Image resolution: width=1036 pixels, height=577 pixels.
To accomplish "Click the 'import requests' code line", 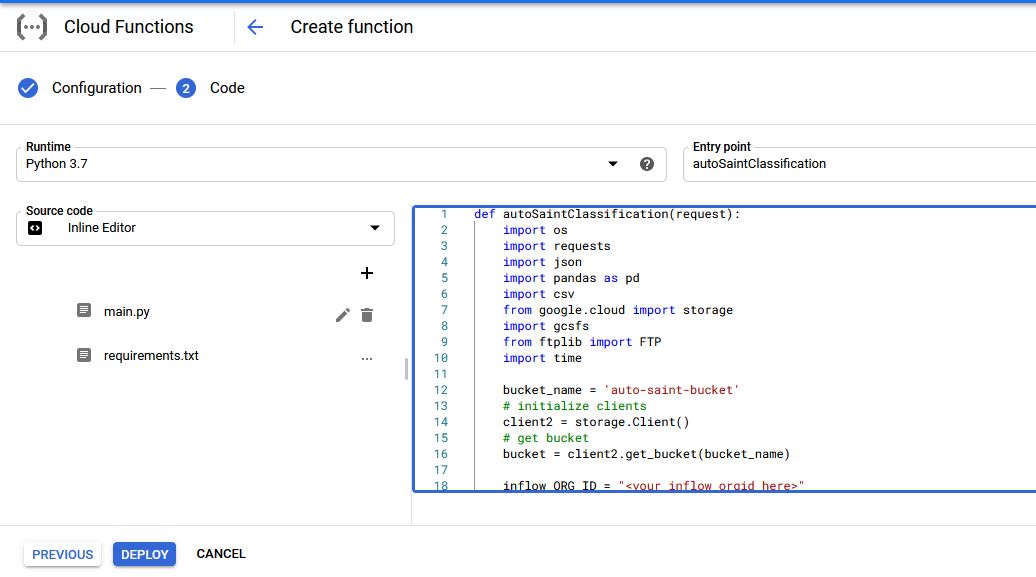I will coord(557,246).
